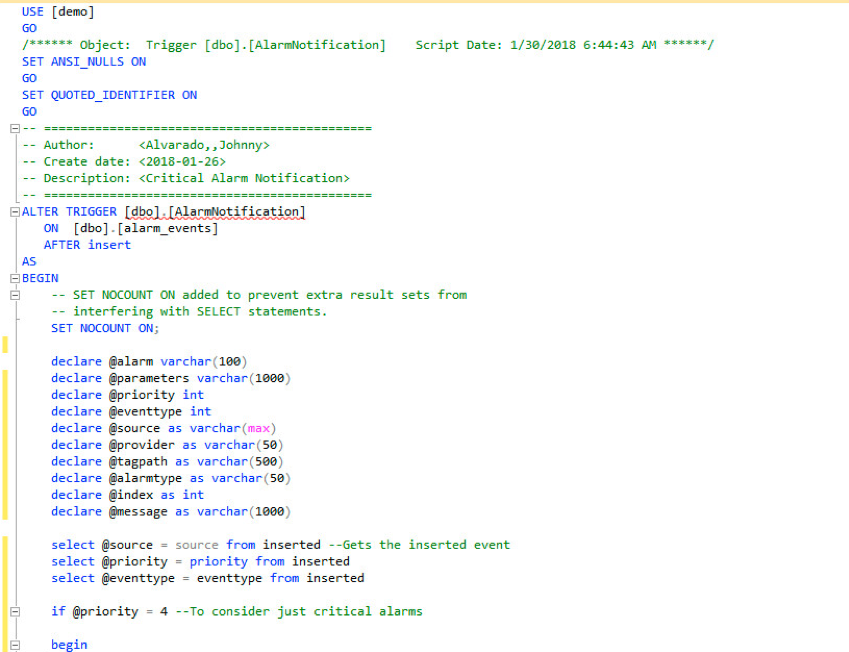Click the To consider just critical alarms comment

tap(299, 611)
